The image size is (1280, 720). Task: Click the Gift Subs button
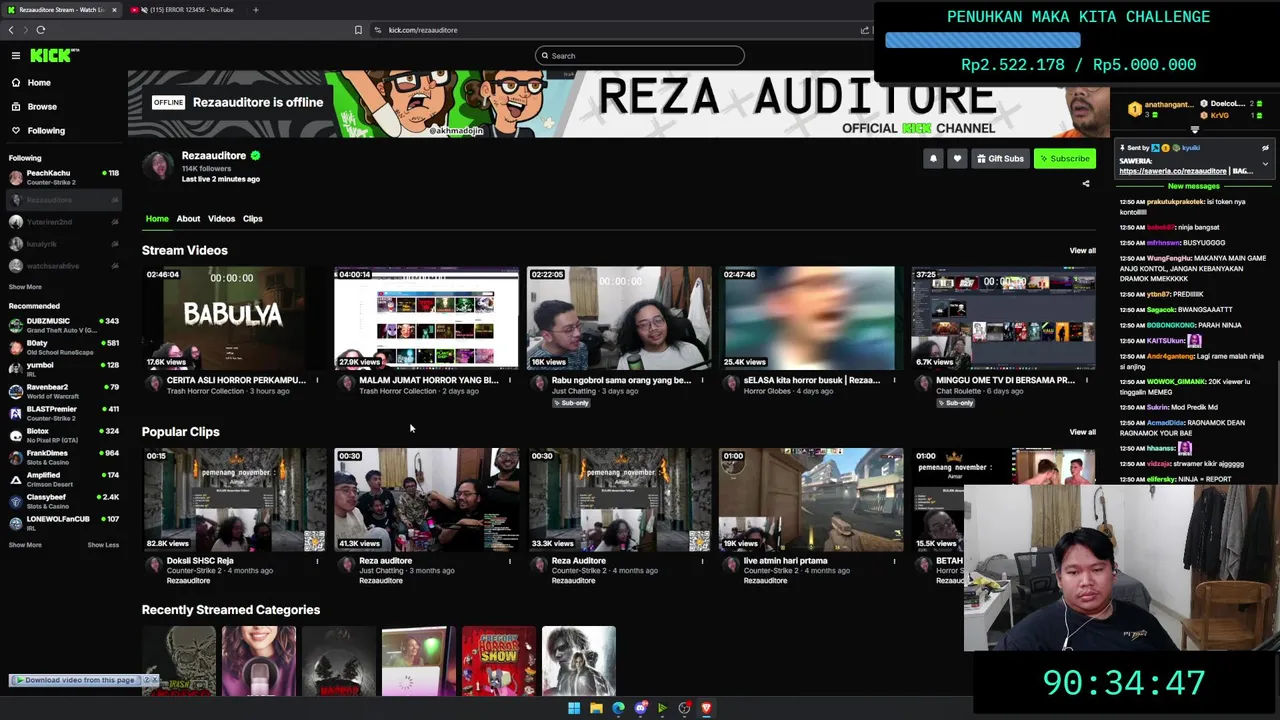(1000, 158)
